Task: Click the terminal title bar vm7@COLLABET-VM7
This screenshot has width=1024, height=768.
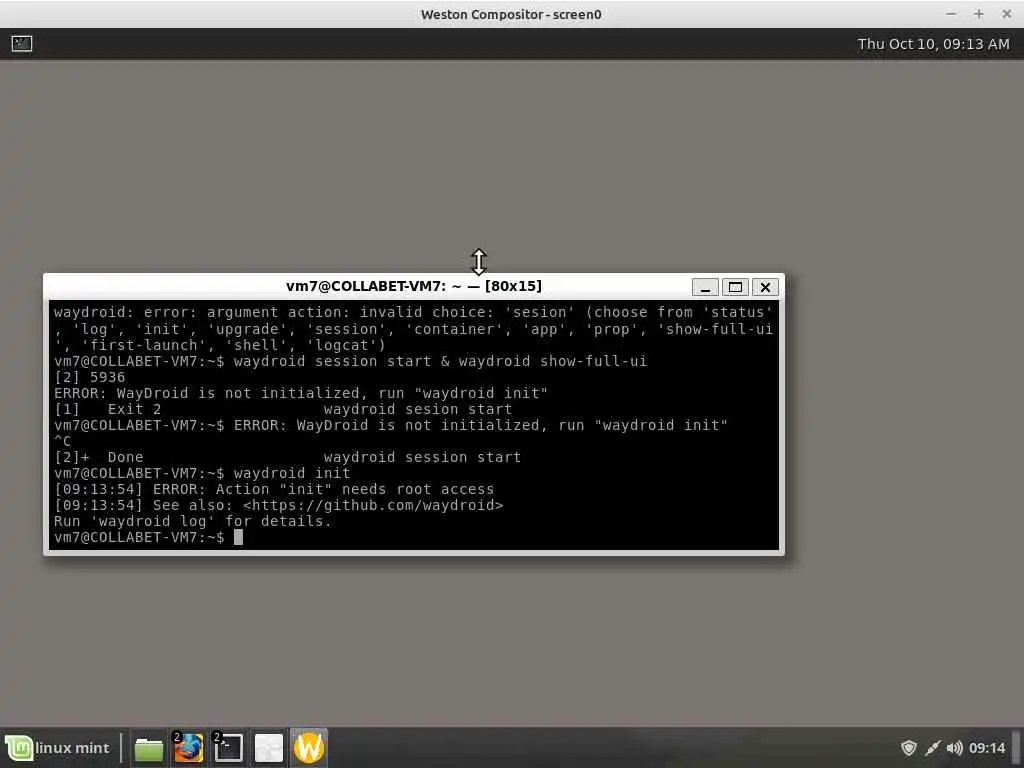Action: click(413, 286)
